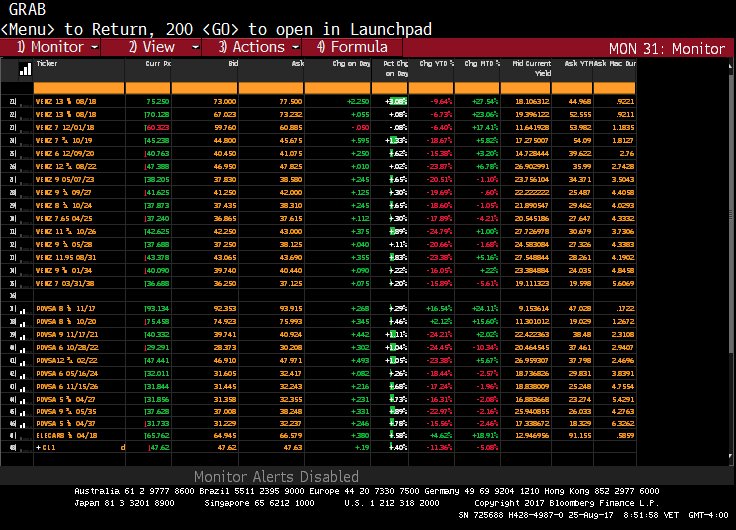This screenshot has width=736, height=530.
Task: Click the Monitor Alerts Disabled status text
Action: [276, 477]
